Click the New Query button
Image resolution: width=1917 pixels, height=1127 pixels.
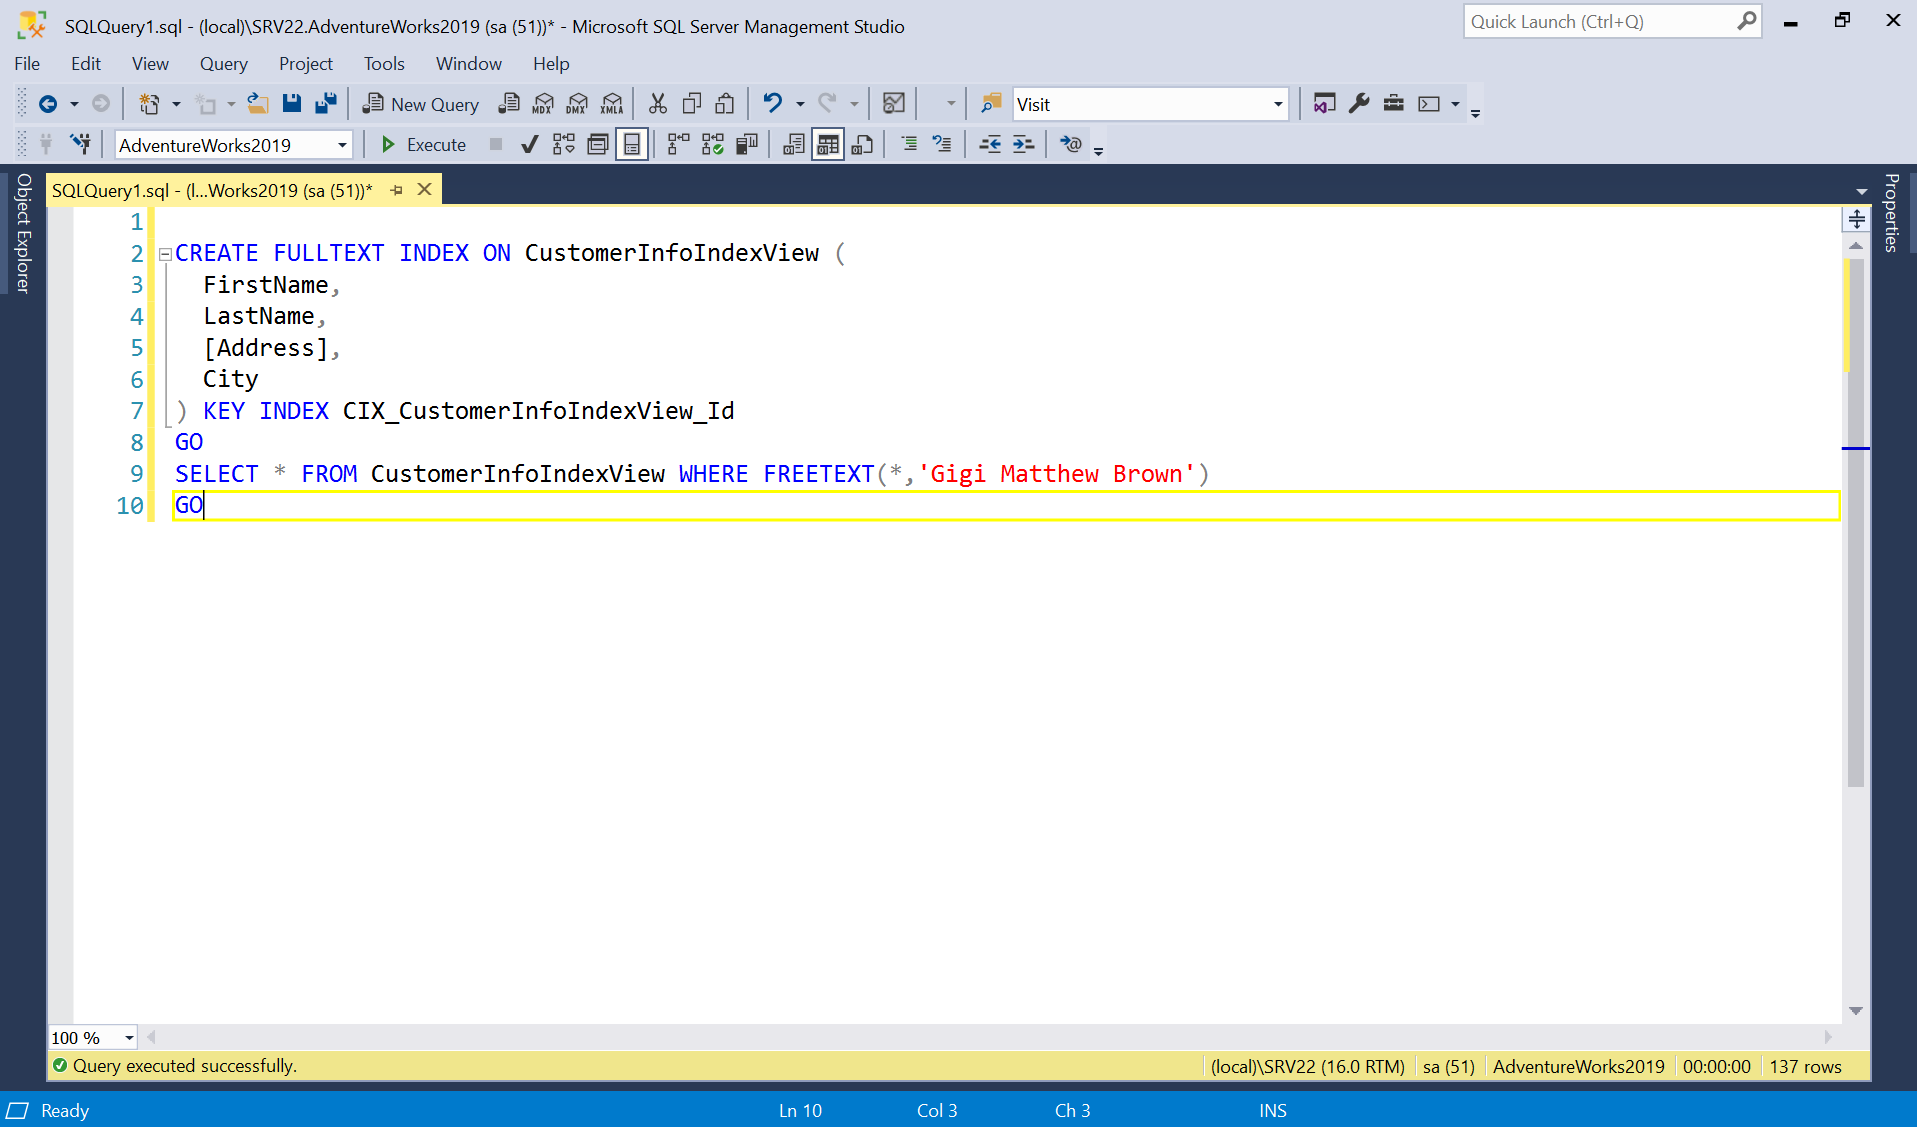click(x=421, y=104)
